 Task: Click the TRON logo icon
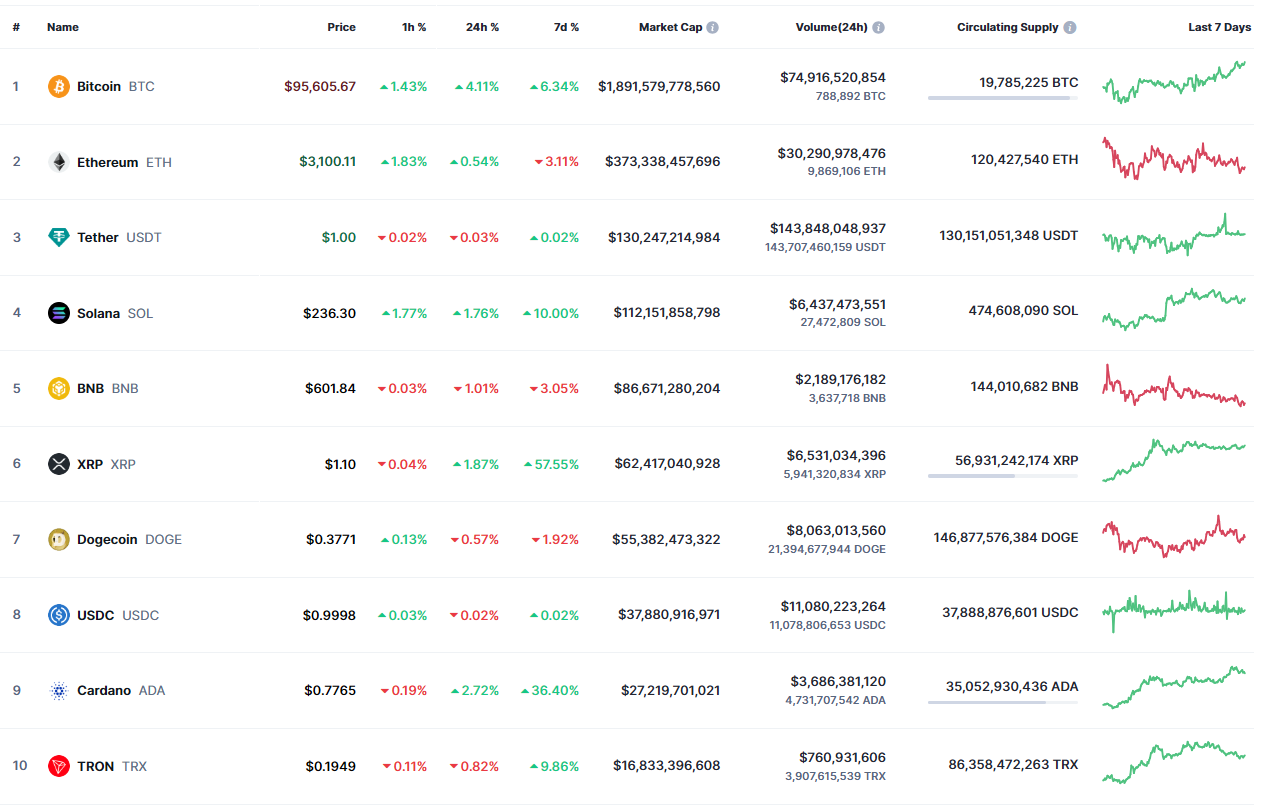[59, 767]
